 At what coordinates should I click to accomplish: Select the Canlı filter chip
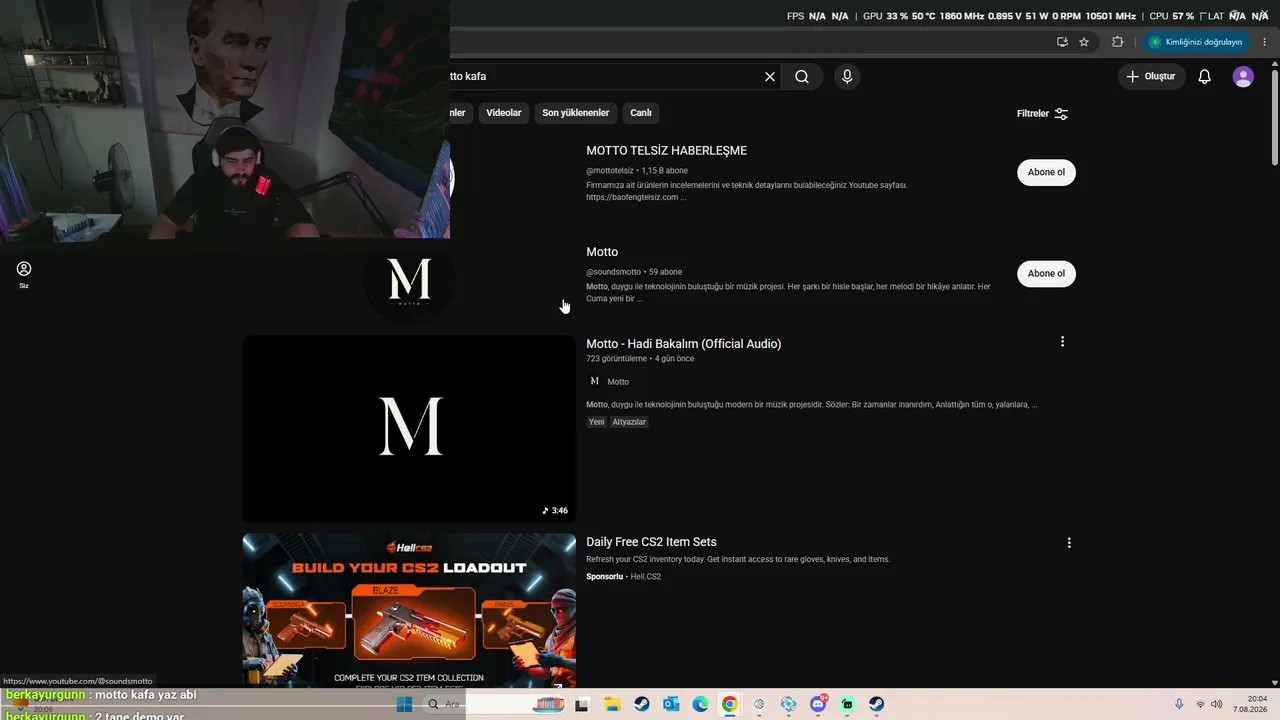tap(641, 113)
